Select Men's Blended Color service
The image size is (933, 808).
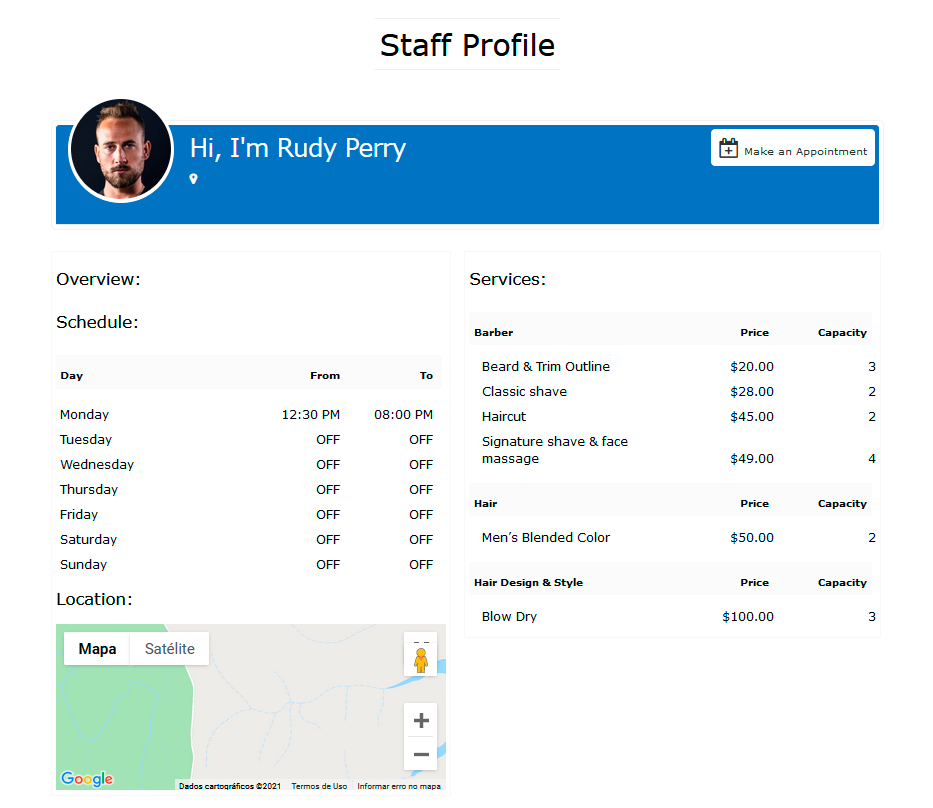pos(545,538)
